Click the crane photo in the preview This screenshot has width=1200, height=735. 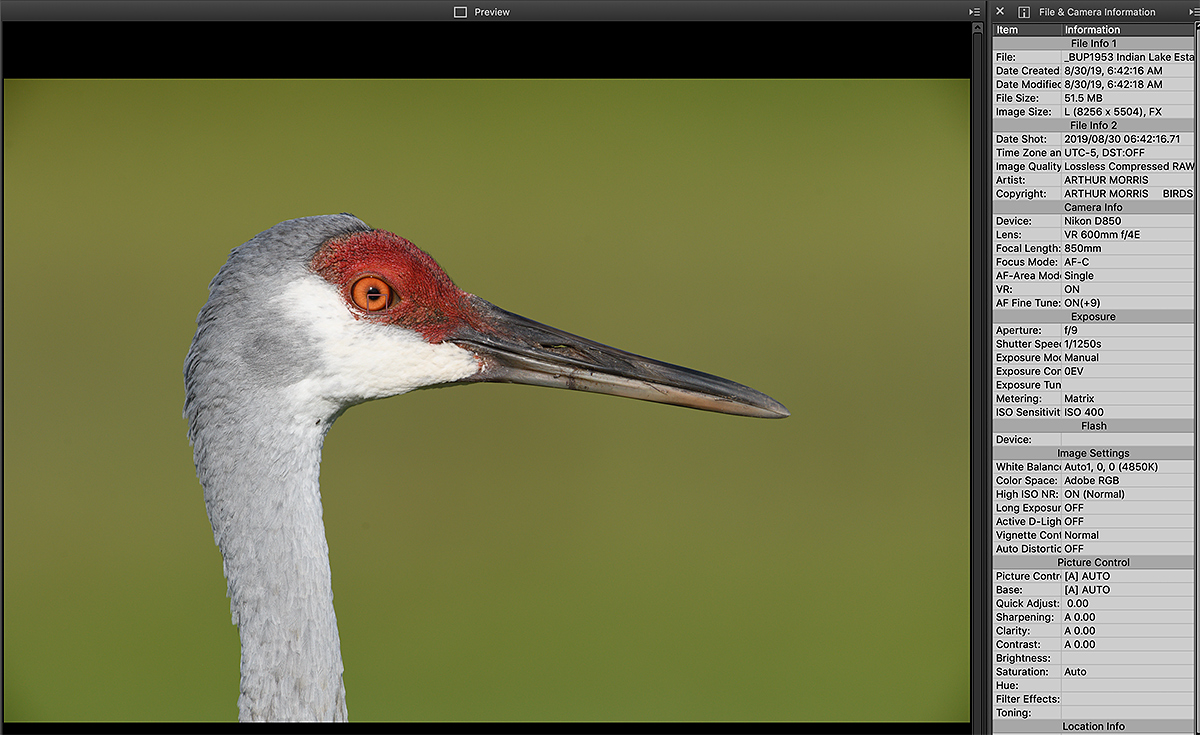click(487, 400)
